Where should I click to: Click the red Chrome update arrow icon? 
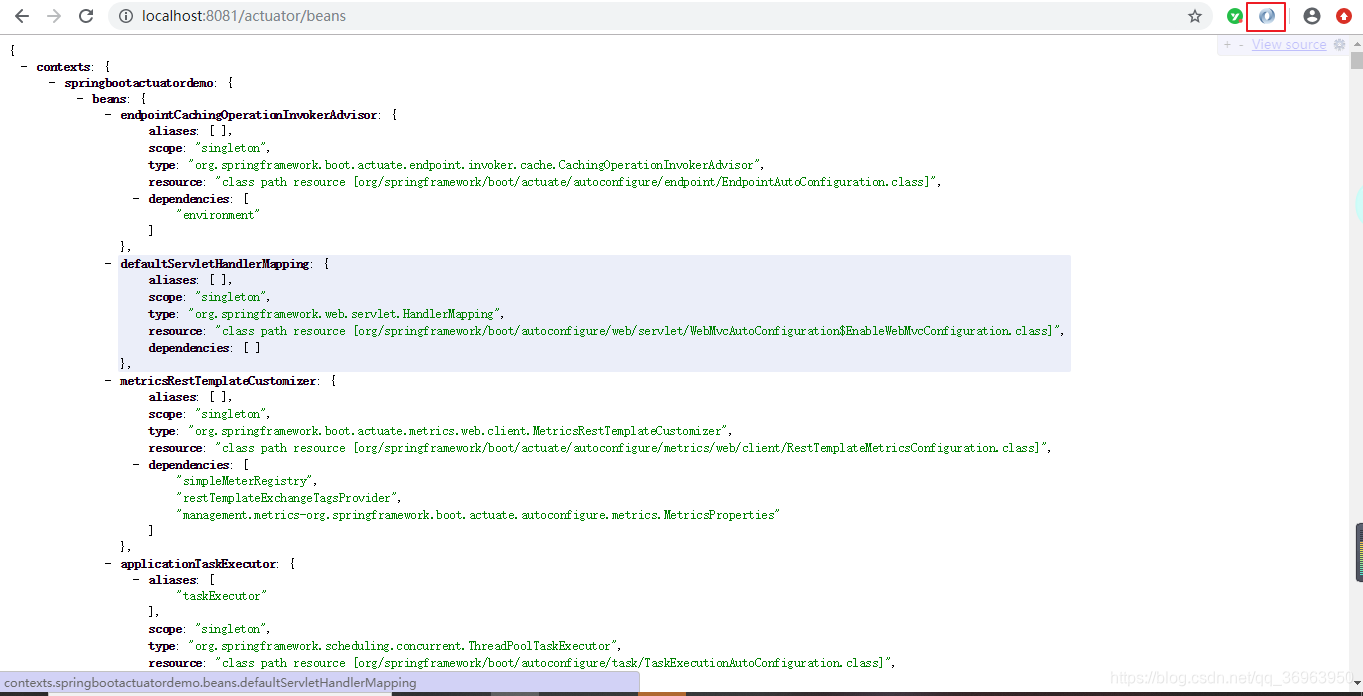(1344, 16)
